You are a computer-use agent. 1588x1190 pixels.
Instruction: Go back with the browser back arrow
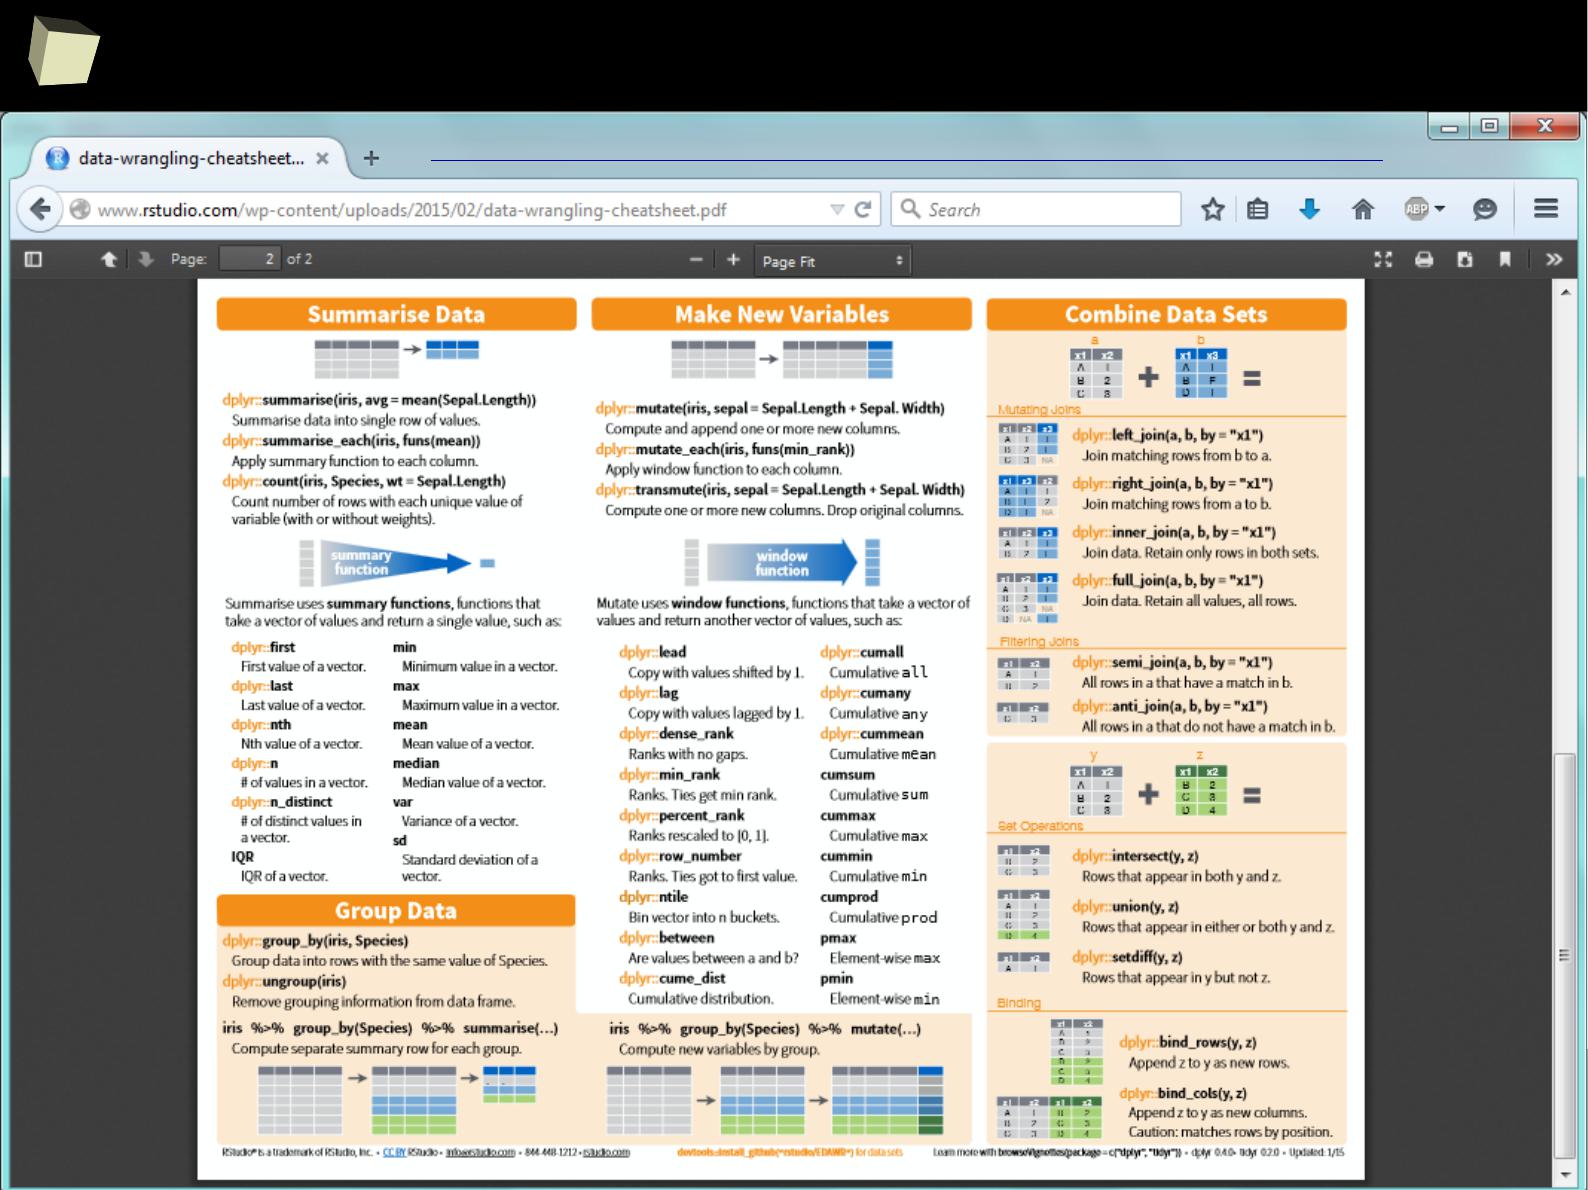coord(40,209)
